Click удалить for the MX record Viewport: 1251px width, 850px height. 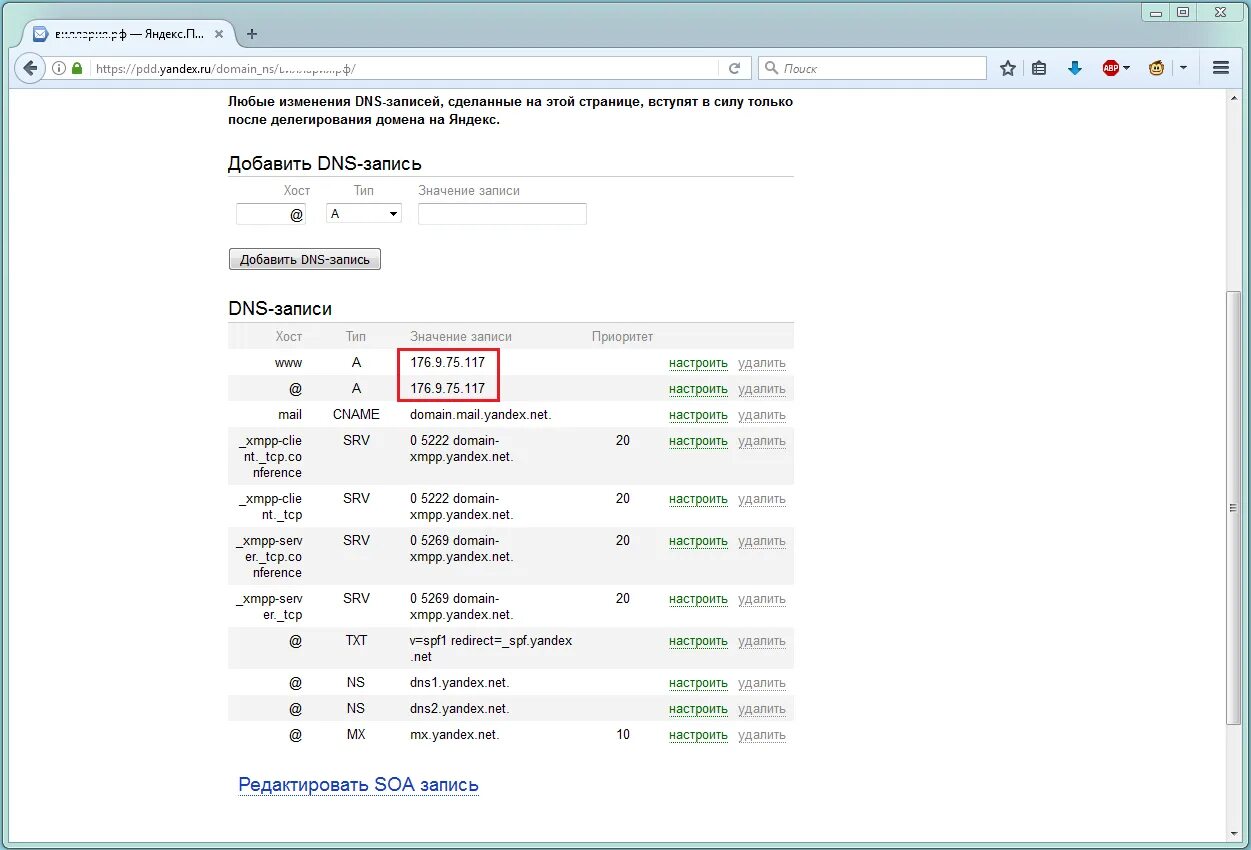(x=762, y=735)
